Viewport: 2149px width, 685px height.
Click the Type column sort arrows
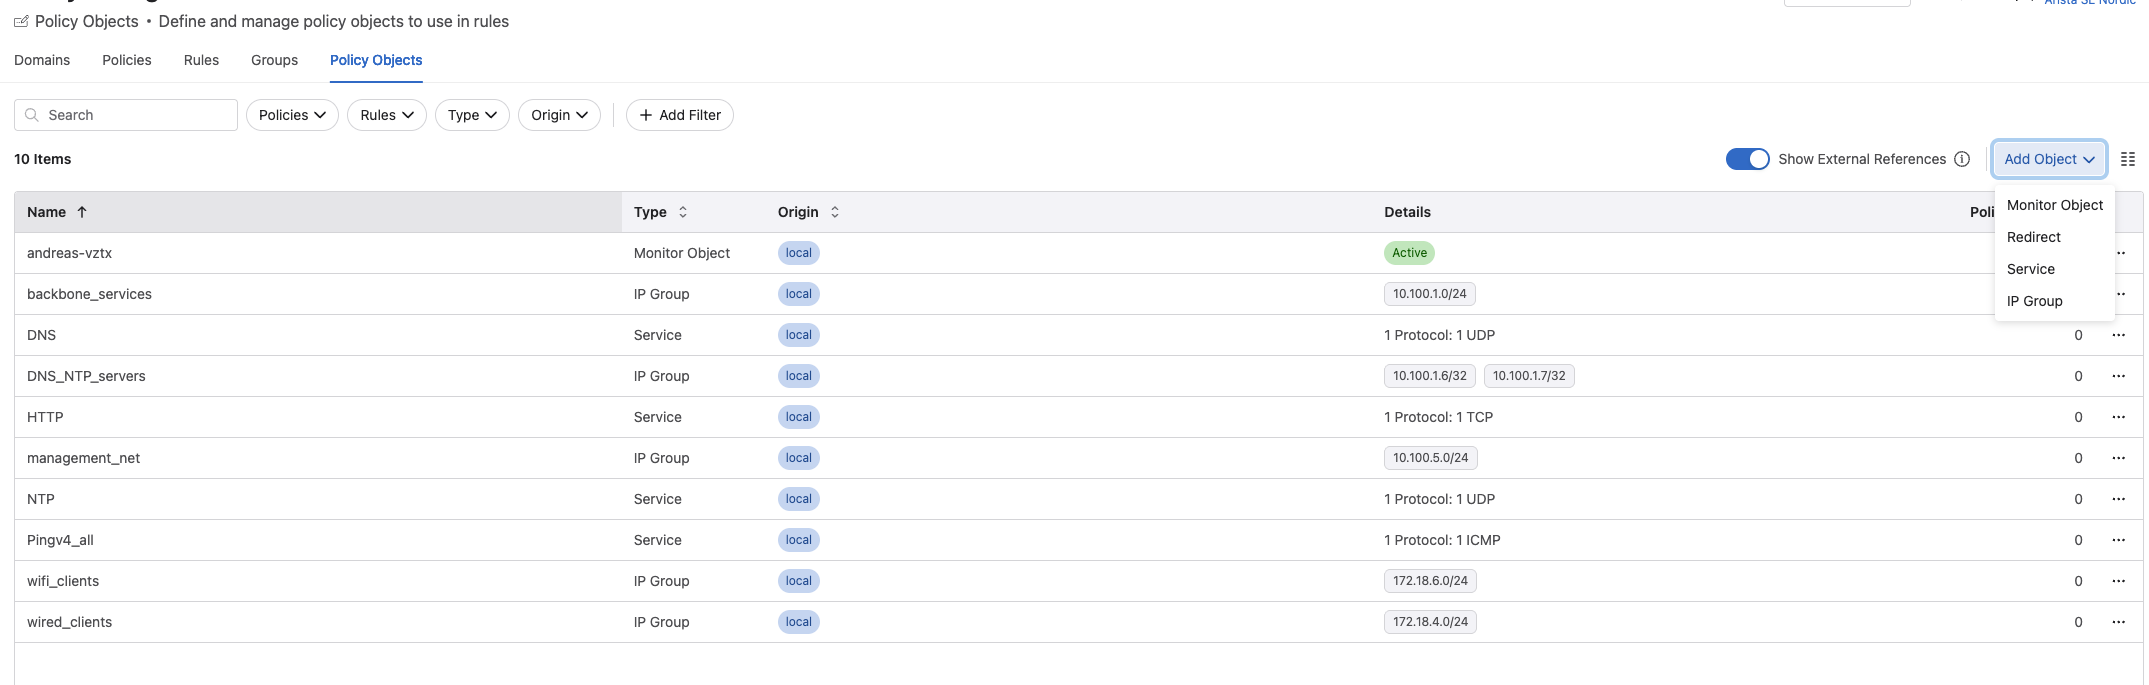683,212
